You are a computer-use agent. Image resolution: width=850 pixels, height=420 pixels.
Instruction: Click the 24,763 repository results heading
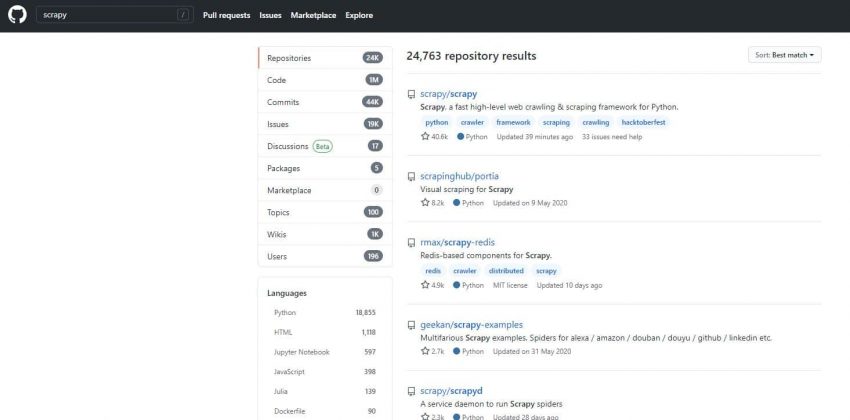click(x=471, y=56)
